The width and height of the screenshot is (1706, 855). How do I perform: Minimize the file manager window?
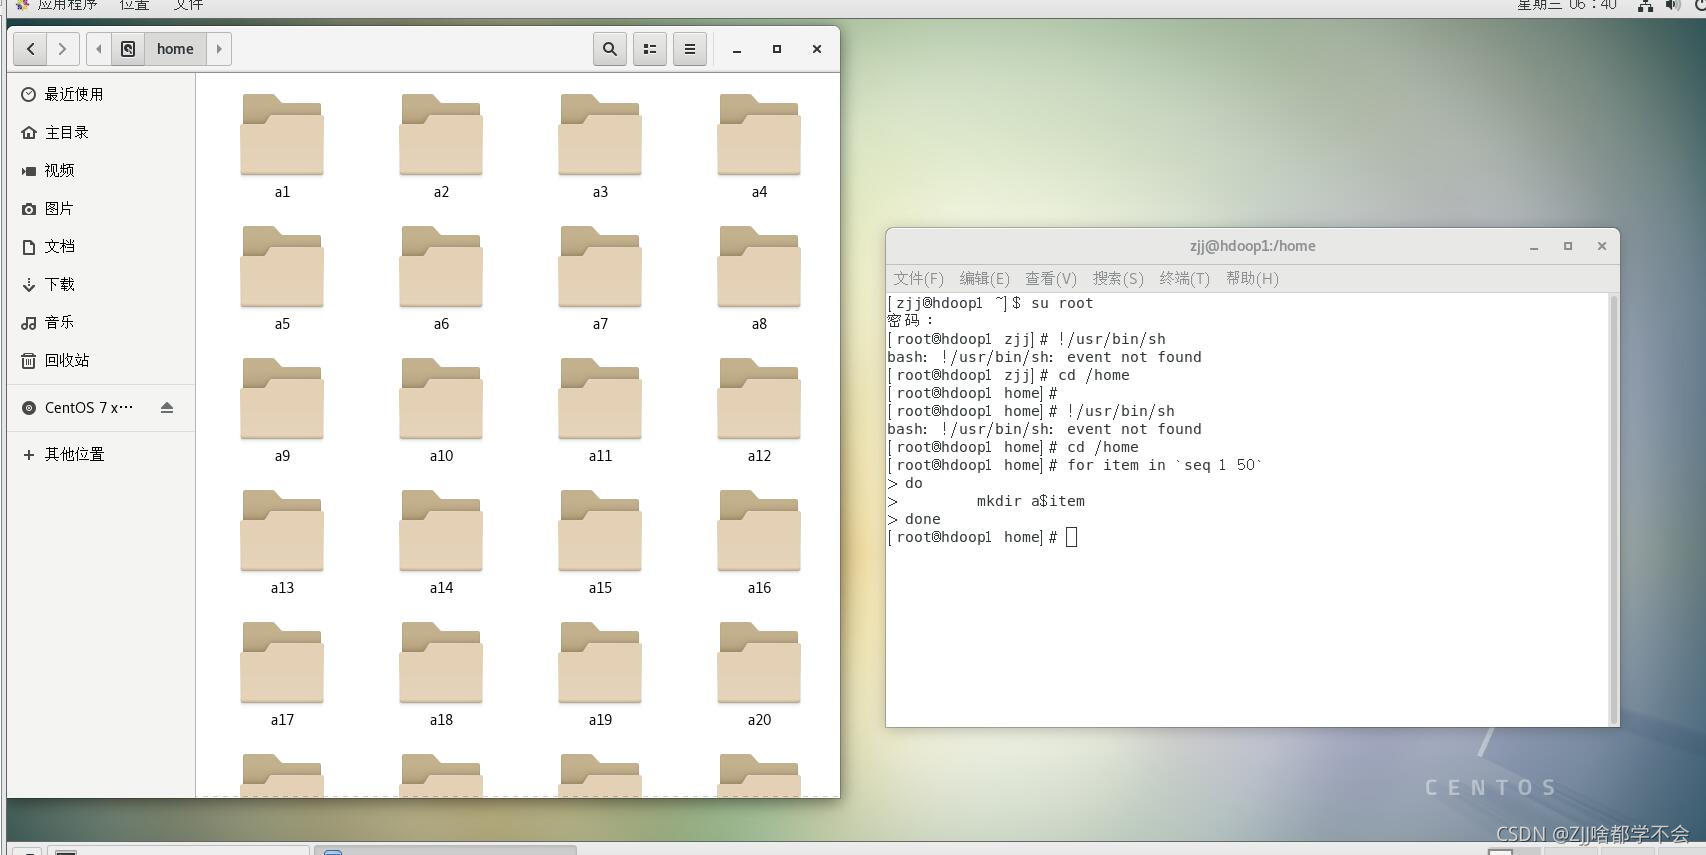coord(737,49)
